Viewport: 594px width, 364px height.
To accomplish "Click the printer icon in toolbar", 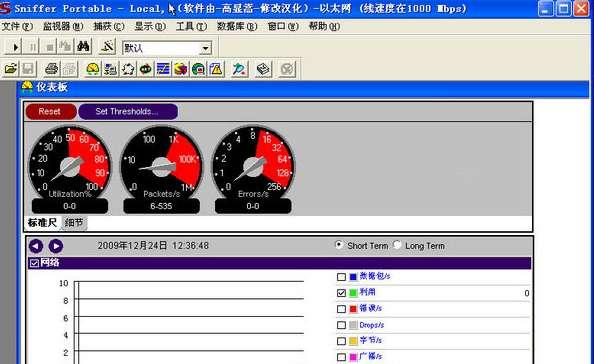I will (x=51, y=69).
